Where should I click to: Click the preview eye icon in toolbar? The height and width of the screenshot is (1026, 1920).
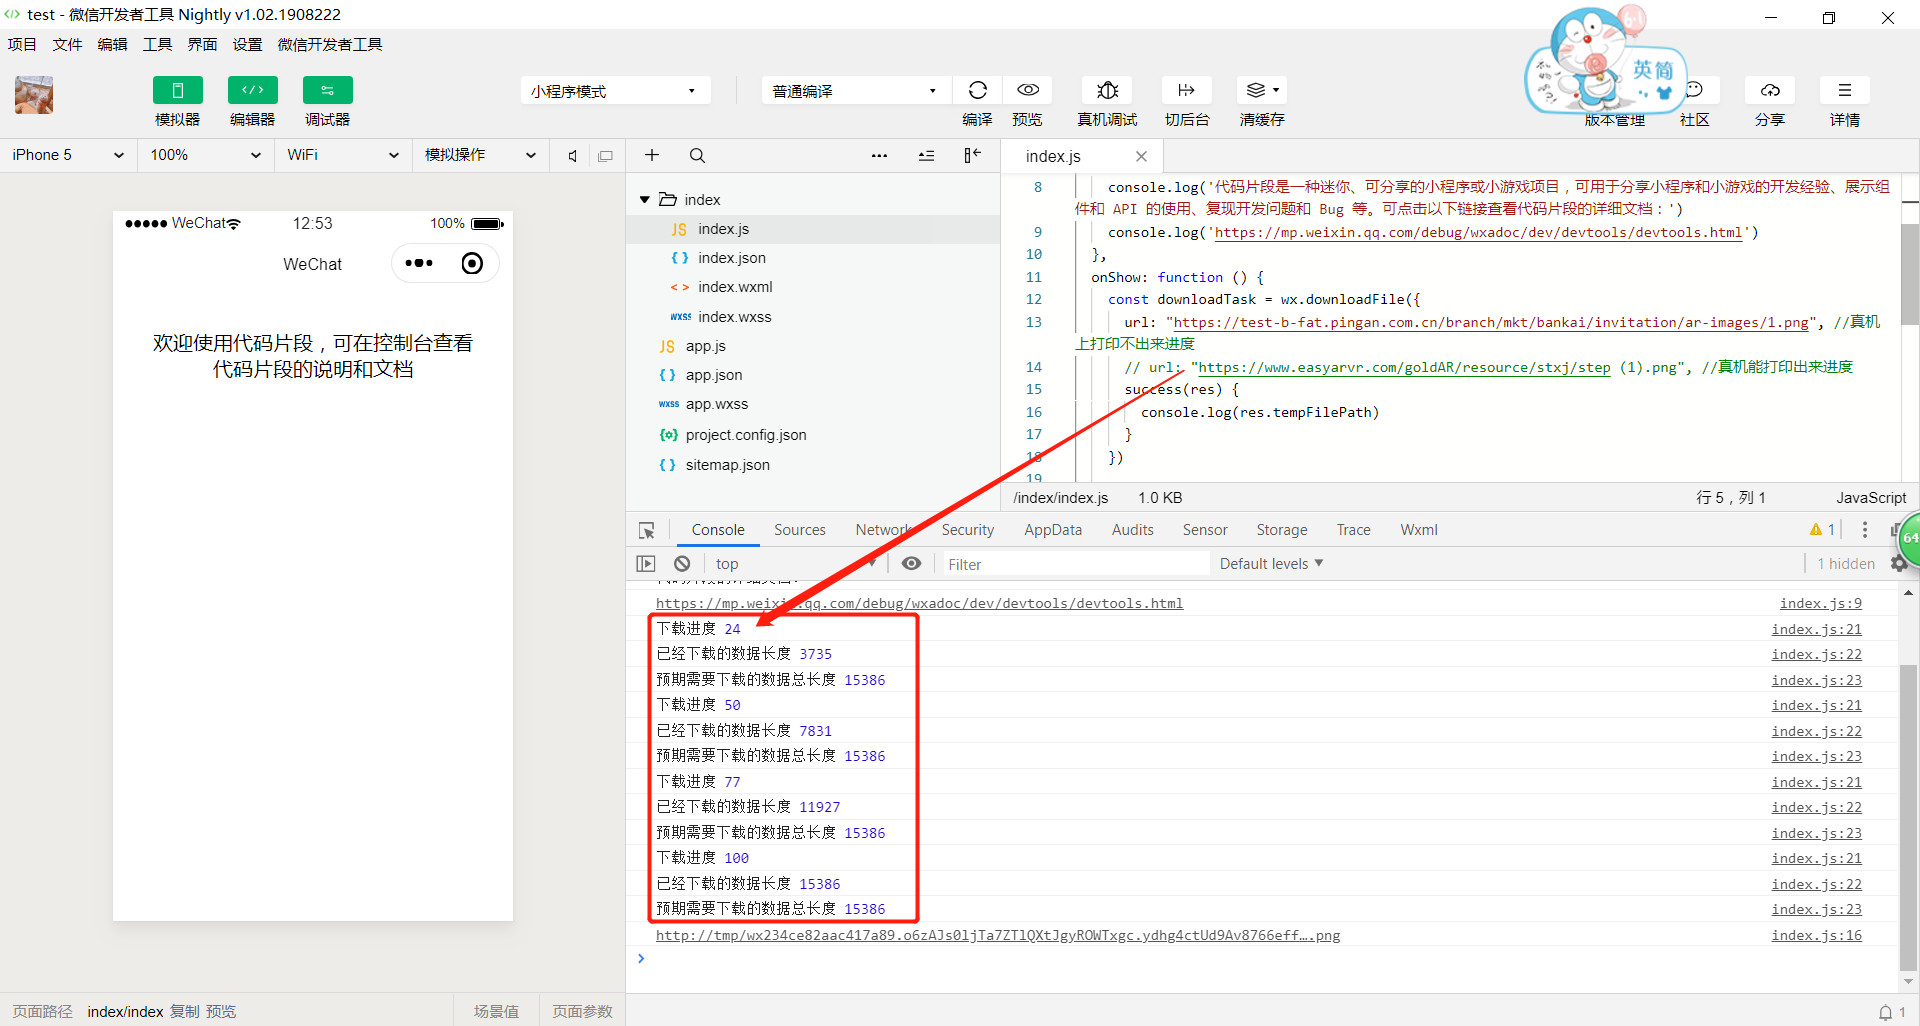(1027, 90)
